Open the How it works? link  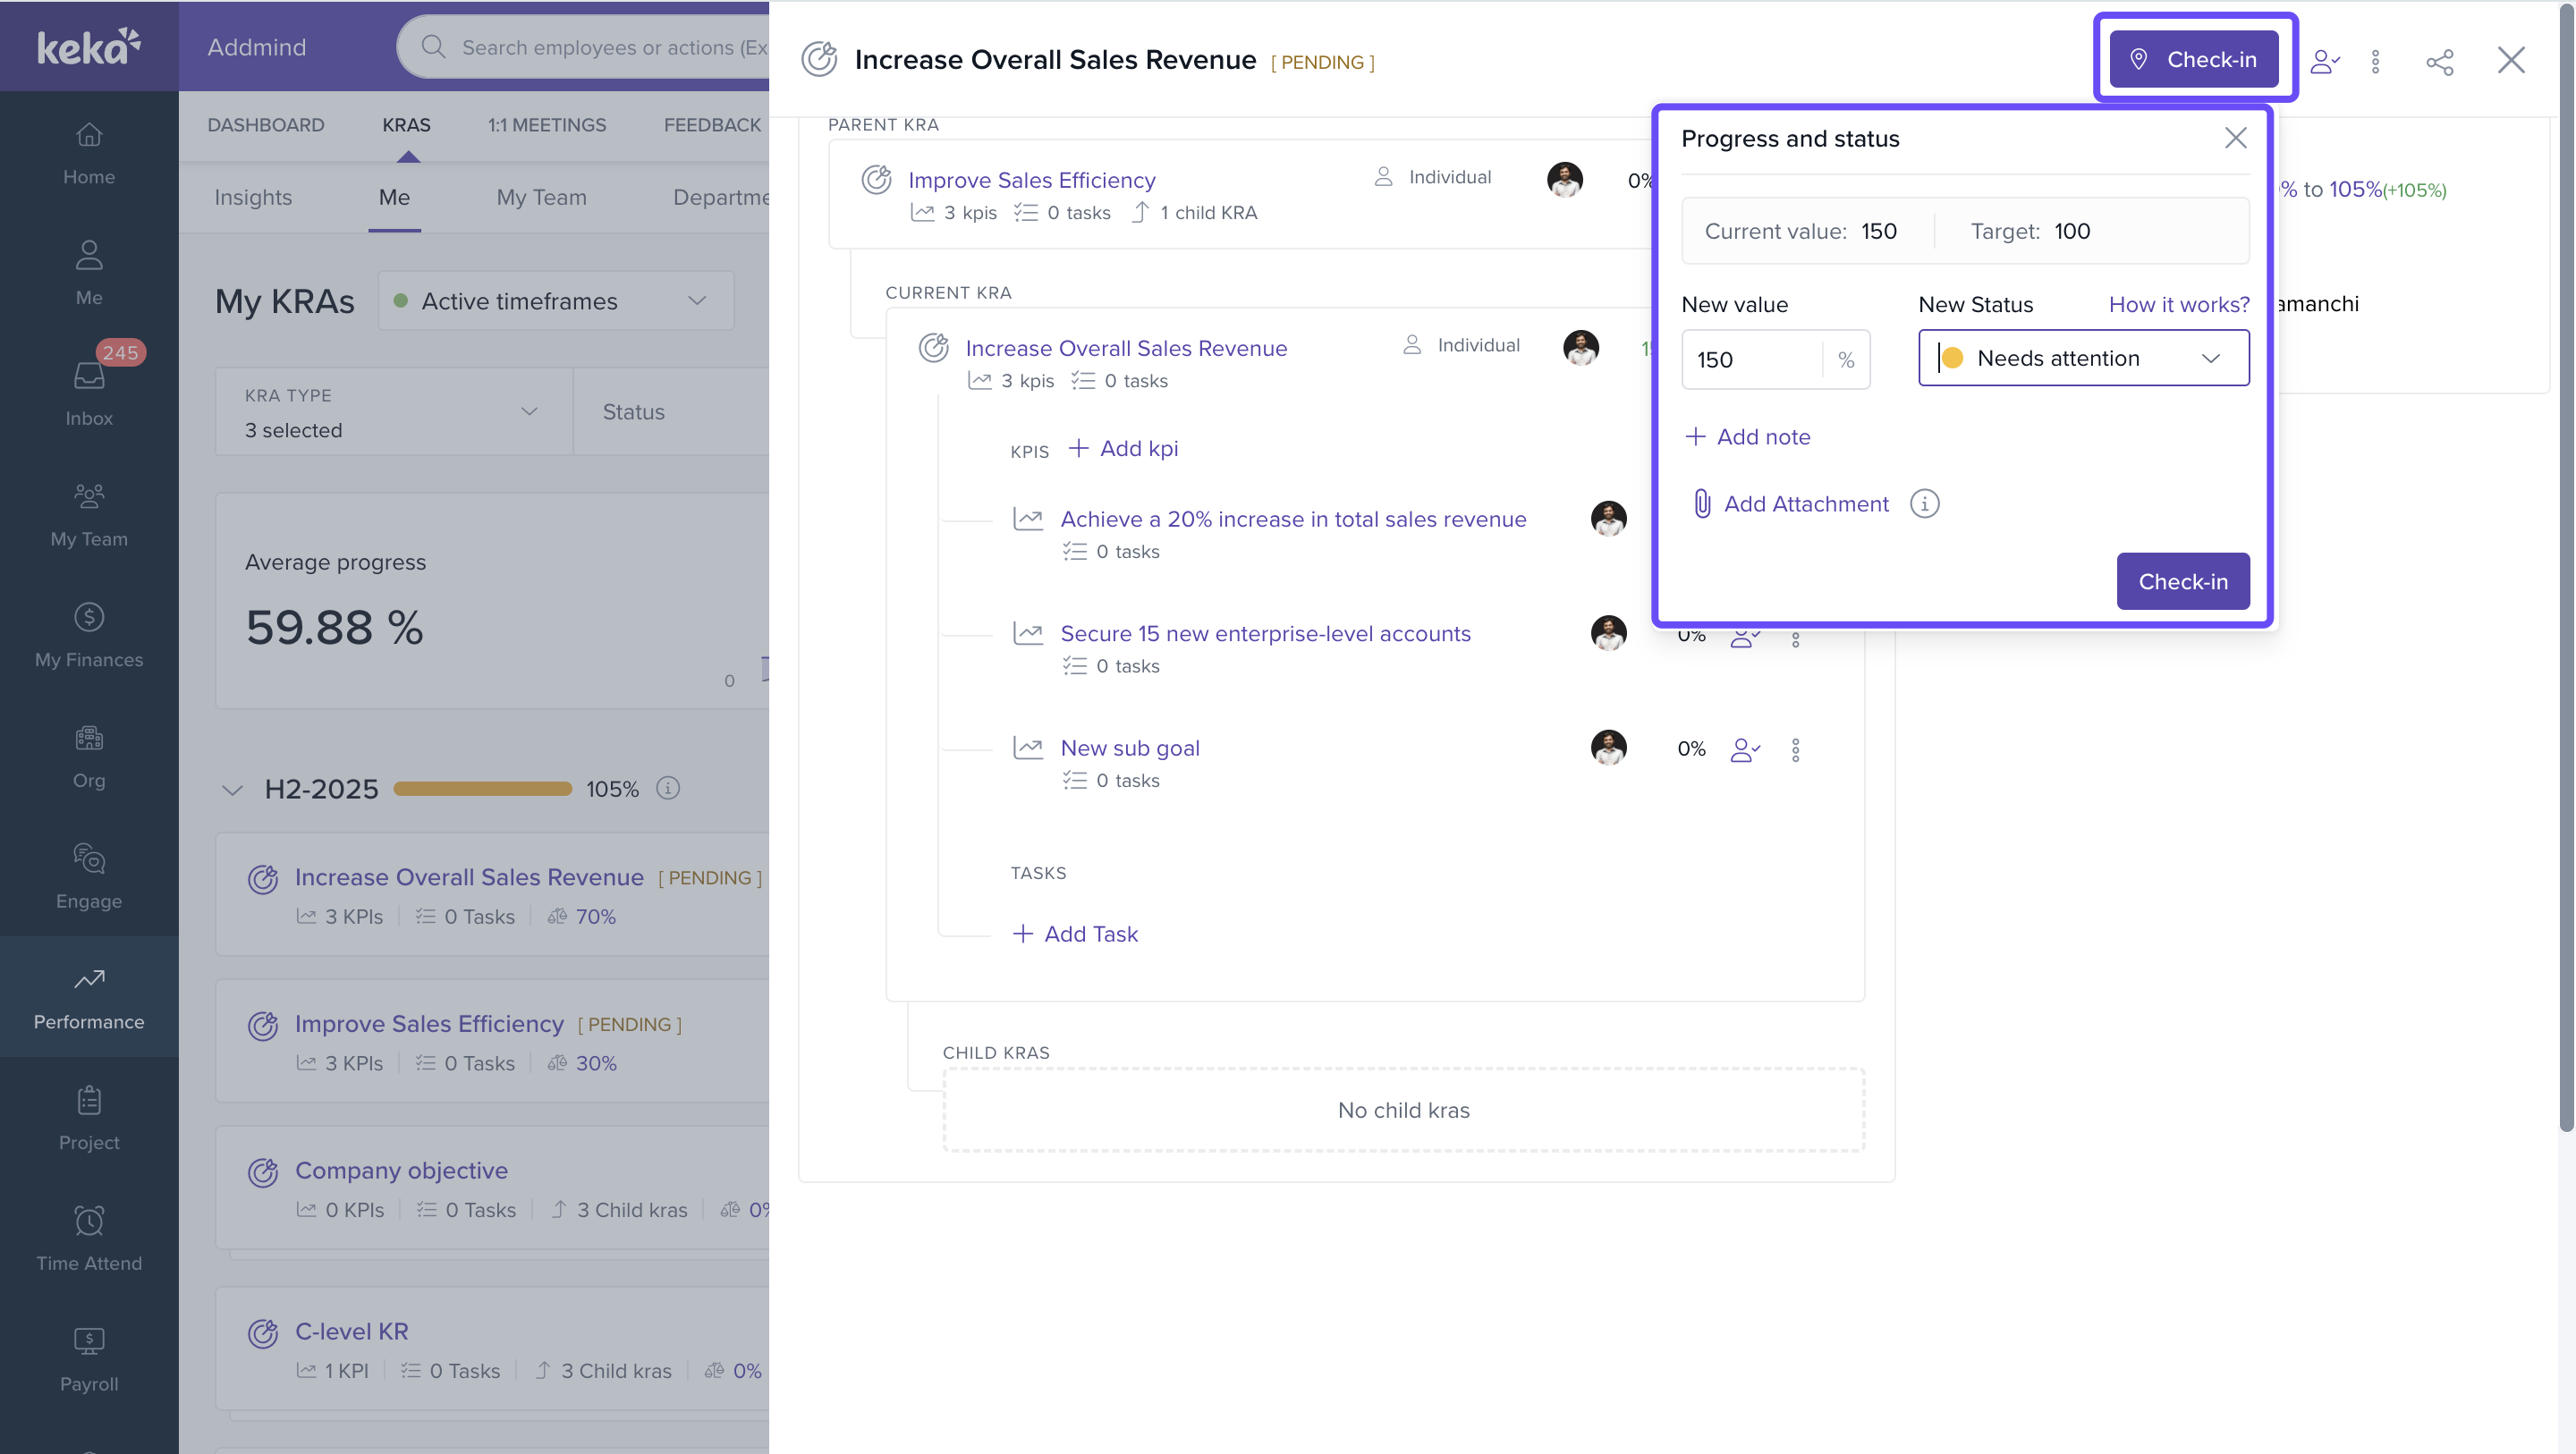click(x=2178, y=304)
